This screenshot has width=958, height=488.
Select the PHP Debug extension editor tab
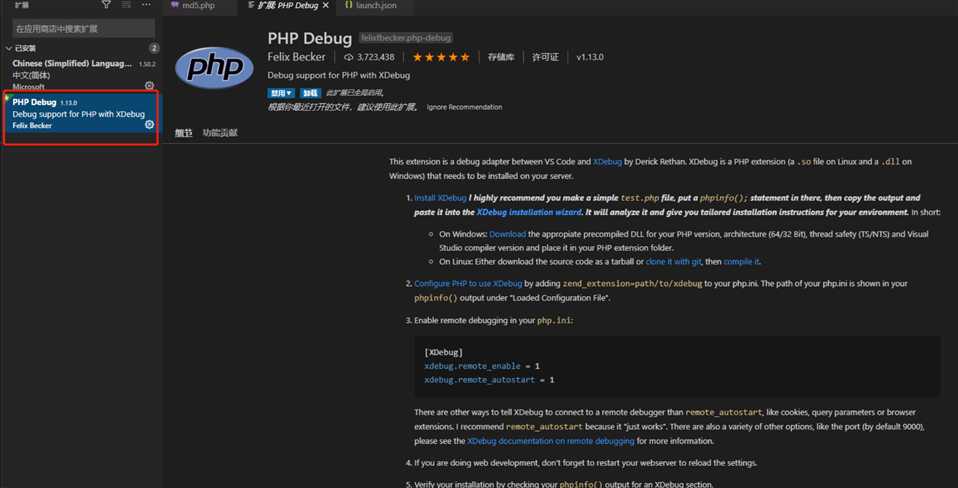pos(285,5)
